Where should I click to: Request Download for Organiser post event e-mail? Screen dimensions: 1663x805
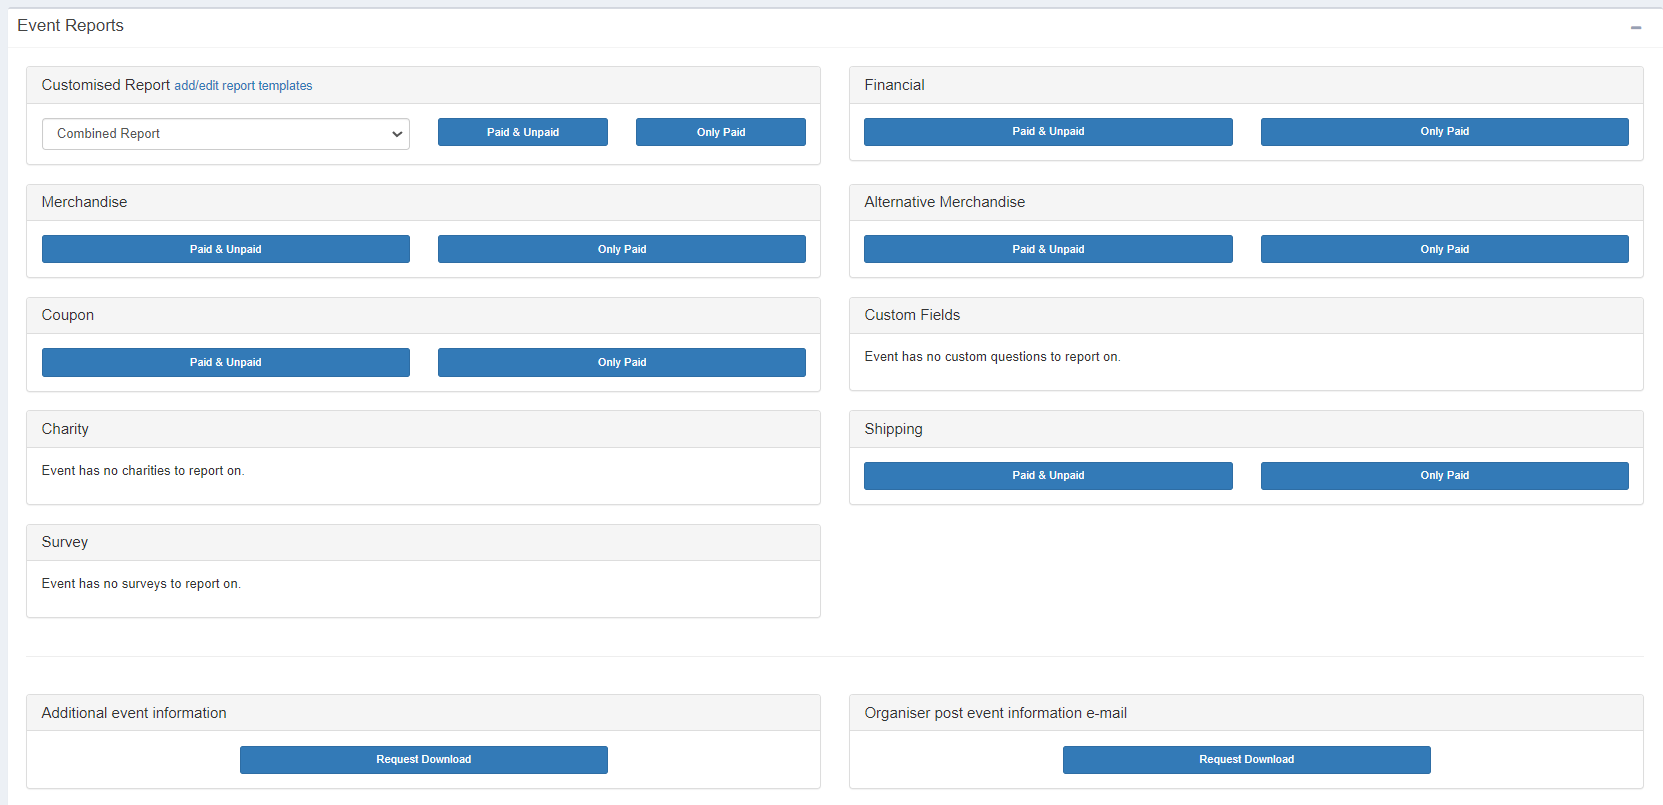tap(1247, 760)
